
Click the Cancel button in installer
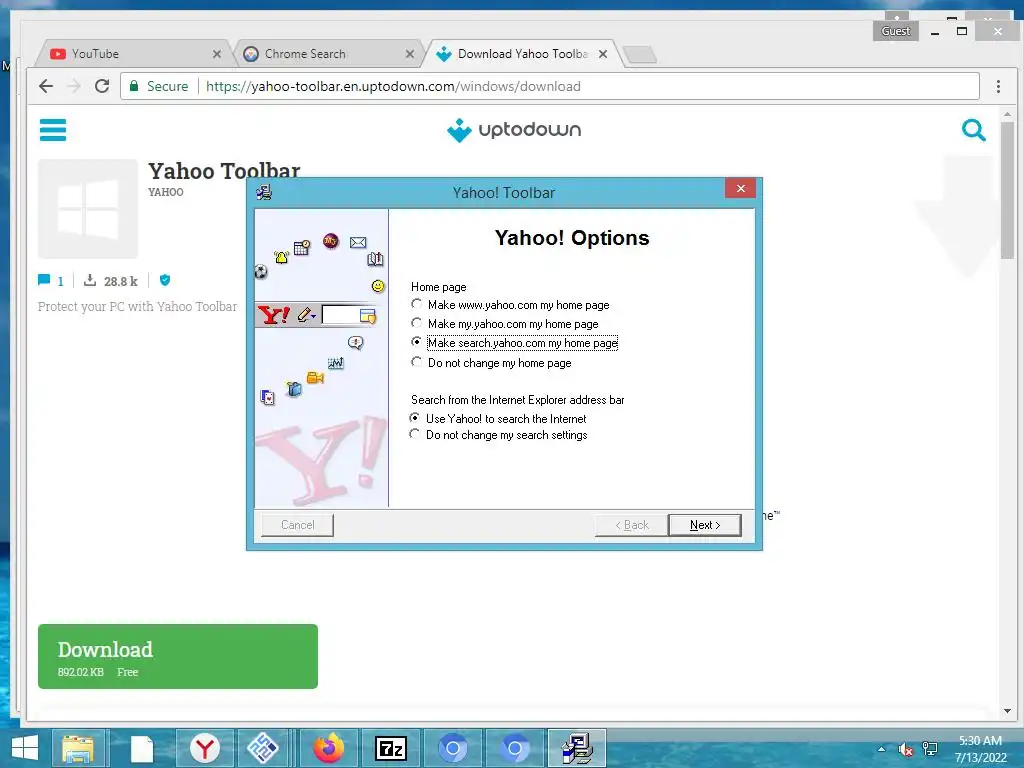tap(297, 525)
